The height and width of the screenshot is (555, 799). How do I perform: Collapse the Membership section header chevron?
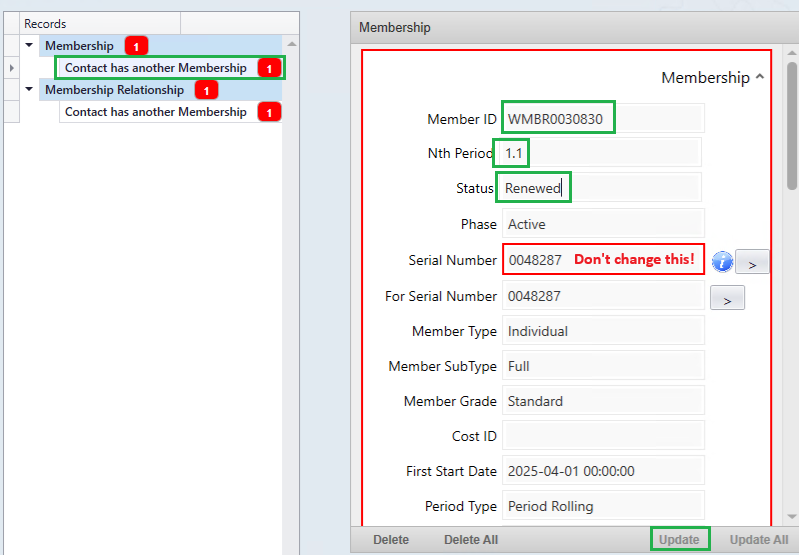[x=760, y=77]
